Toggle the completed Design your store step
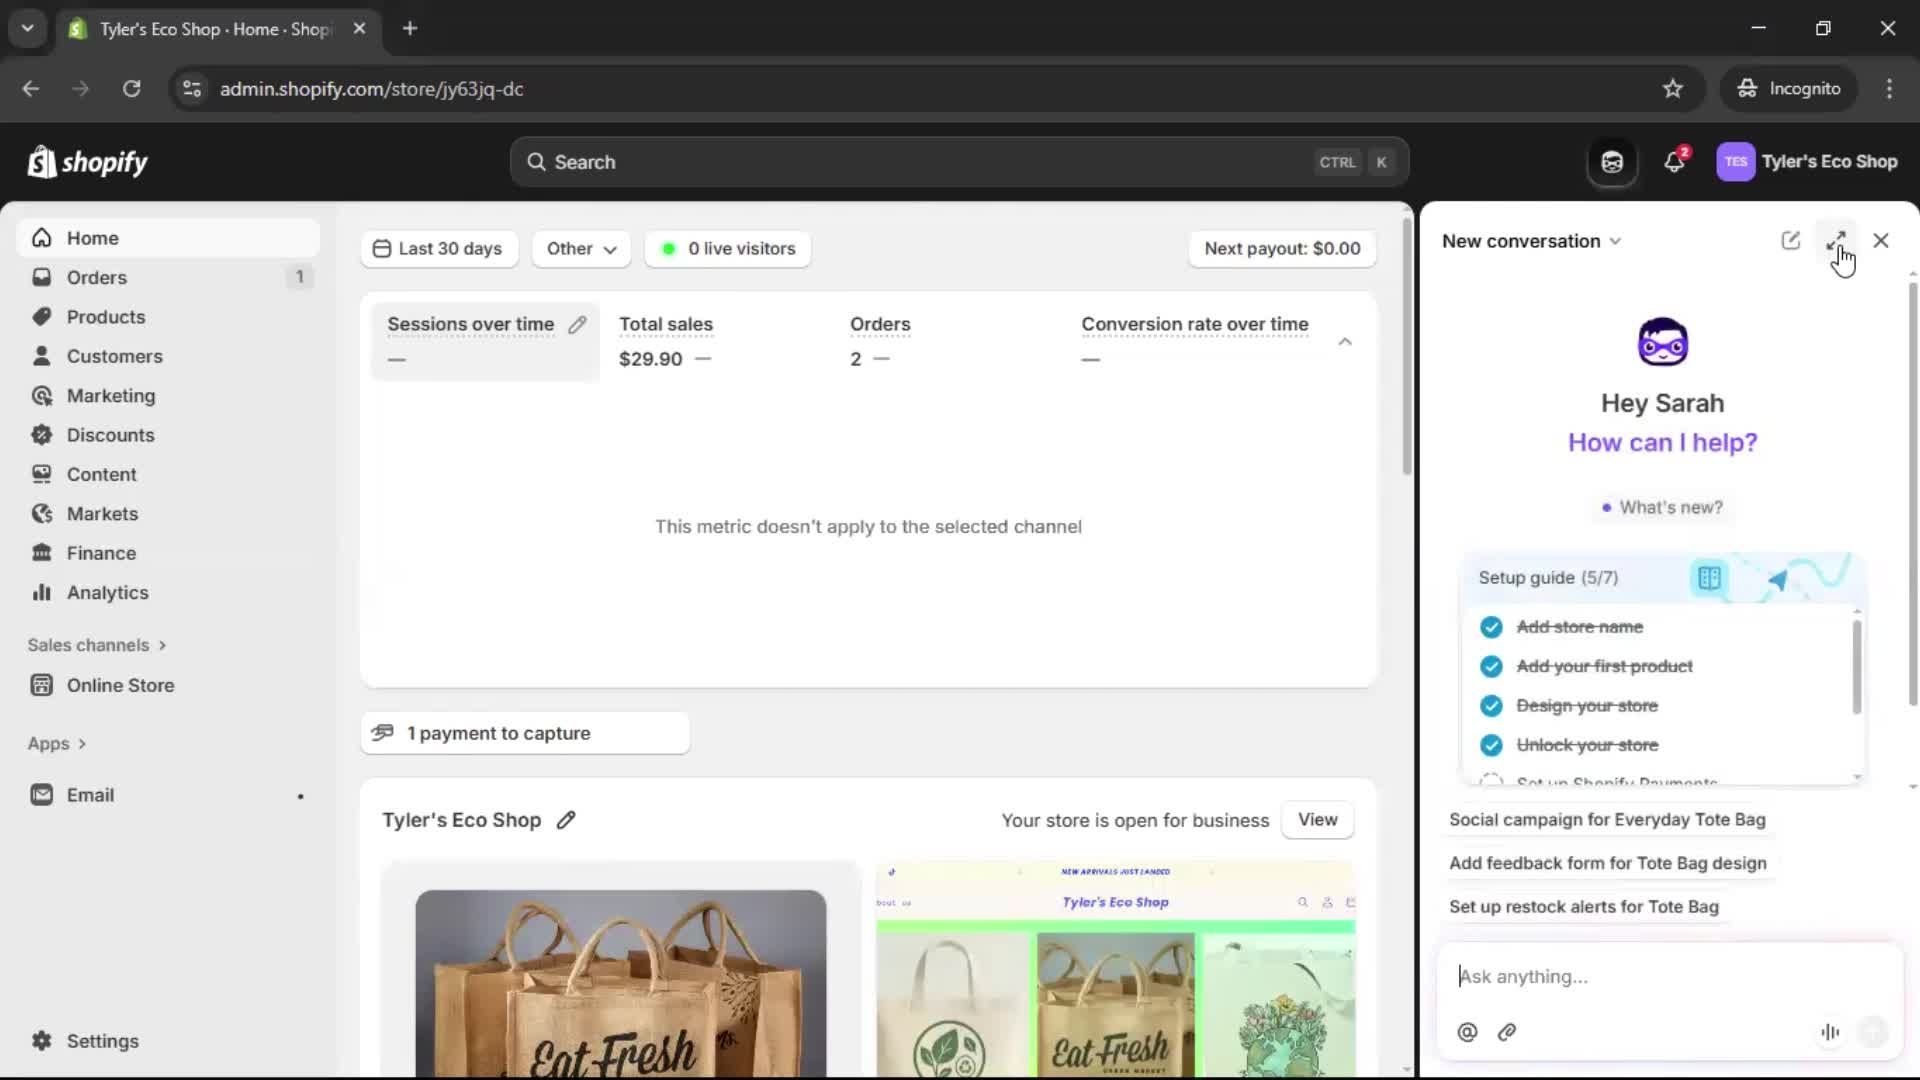The width and height of the screenshot is (1920, 1080). point(1492,706)
